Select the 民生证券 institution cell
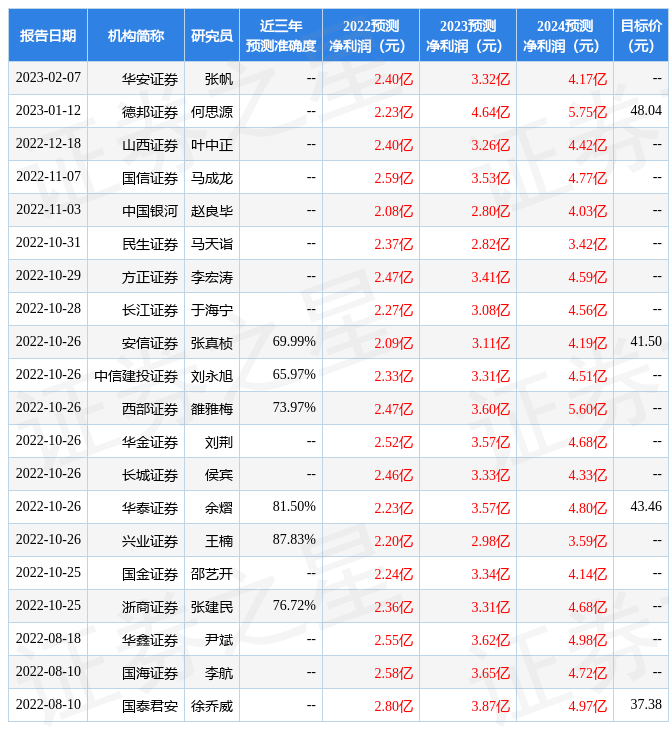669x730 pixels. pyautogui.click(x=136, y=244)
